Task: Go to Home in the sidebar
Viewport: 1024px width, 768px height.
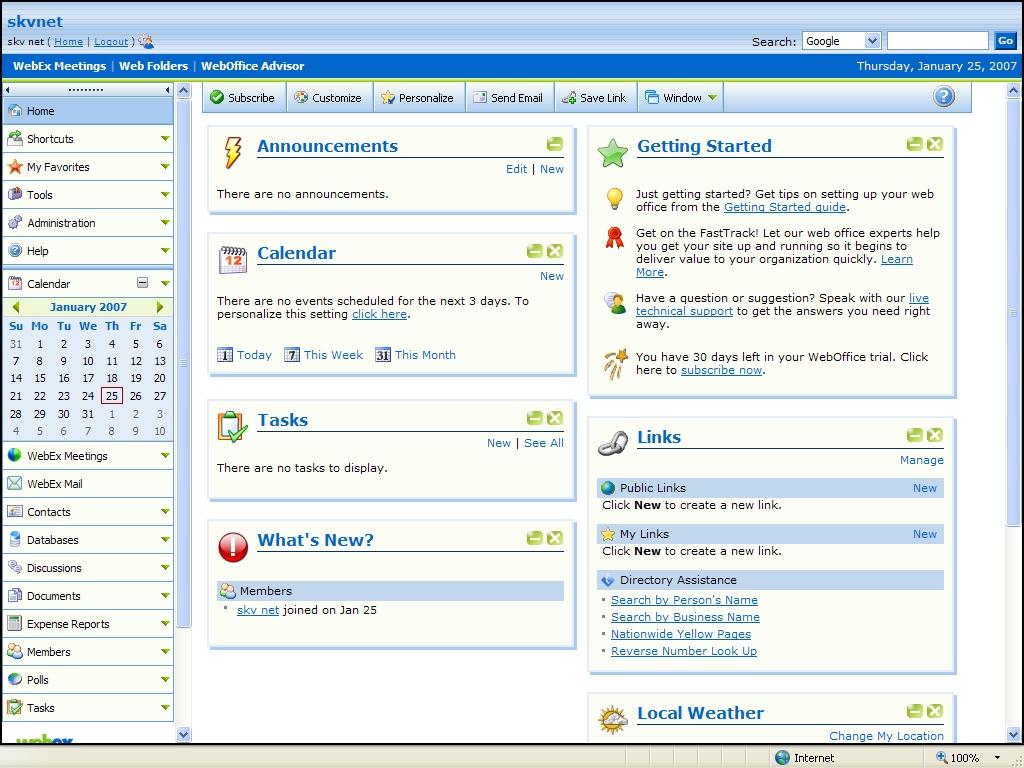Action: [88, 111]
